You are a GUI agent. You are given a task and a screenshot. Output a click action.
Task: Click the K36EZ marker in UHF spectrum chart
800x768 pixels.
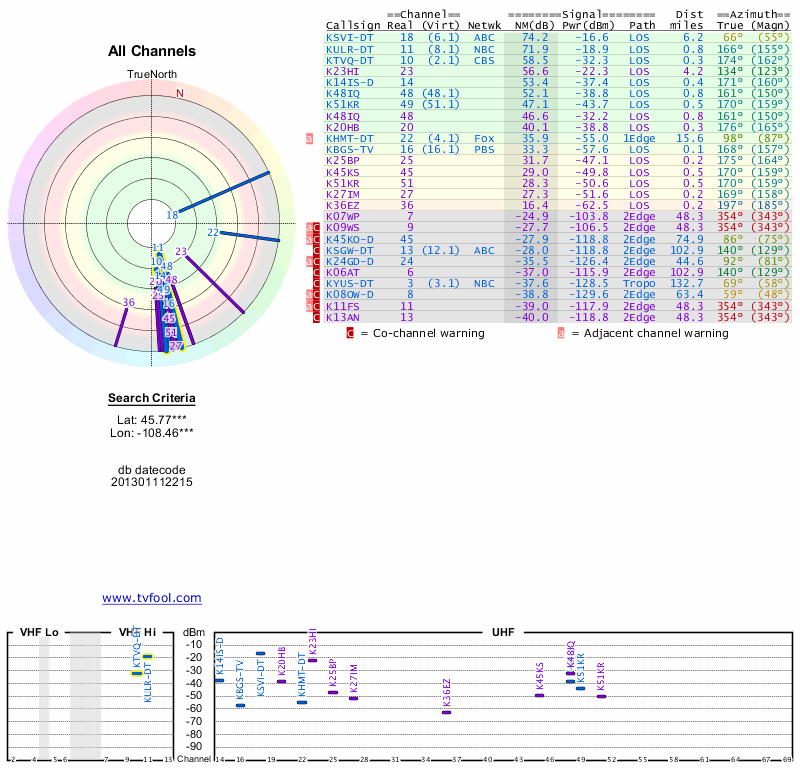tap(446, 712)
